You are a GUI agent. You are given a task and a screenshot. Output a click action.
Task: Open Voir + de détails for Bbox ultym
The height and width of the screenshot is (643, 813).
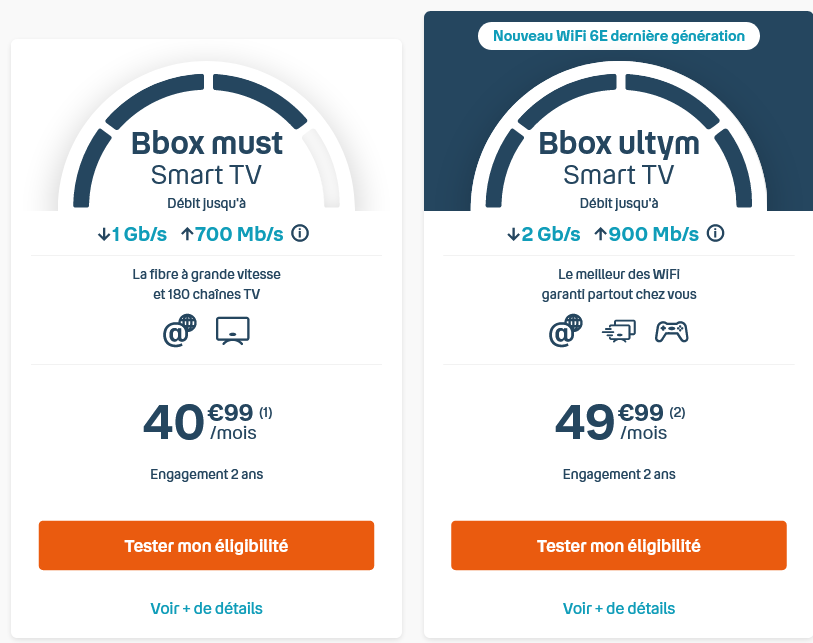point(619,608)
